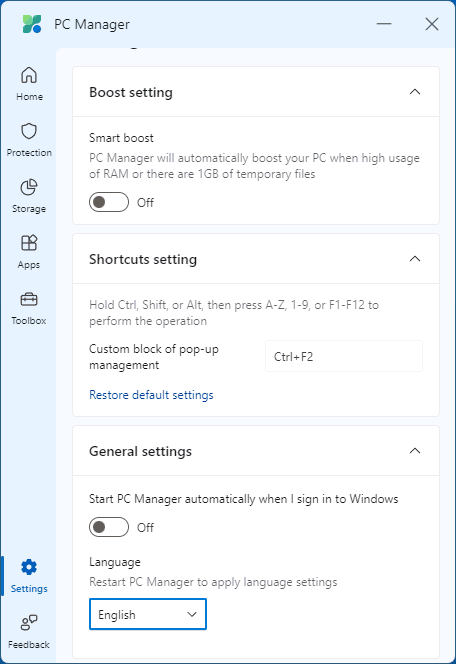Open the Home icon in sidebar
The image size is (456, 664).
tap(29, 75)
